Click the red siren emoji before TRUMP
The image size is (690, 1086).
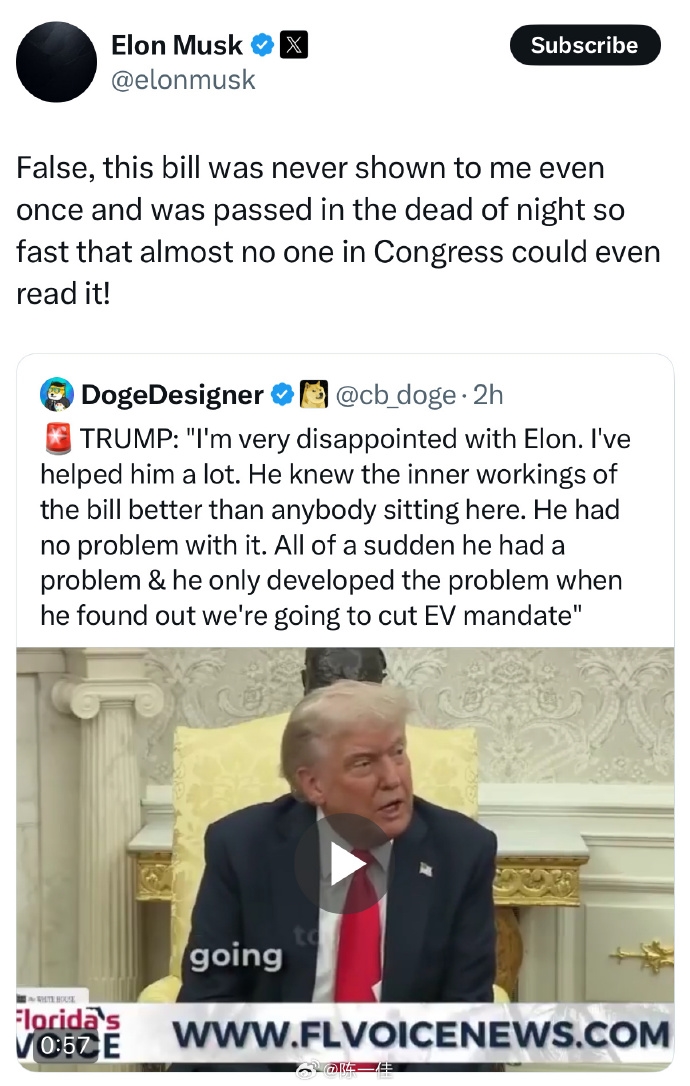pyautogui.click(x=56, y=439)
